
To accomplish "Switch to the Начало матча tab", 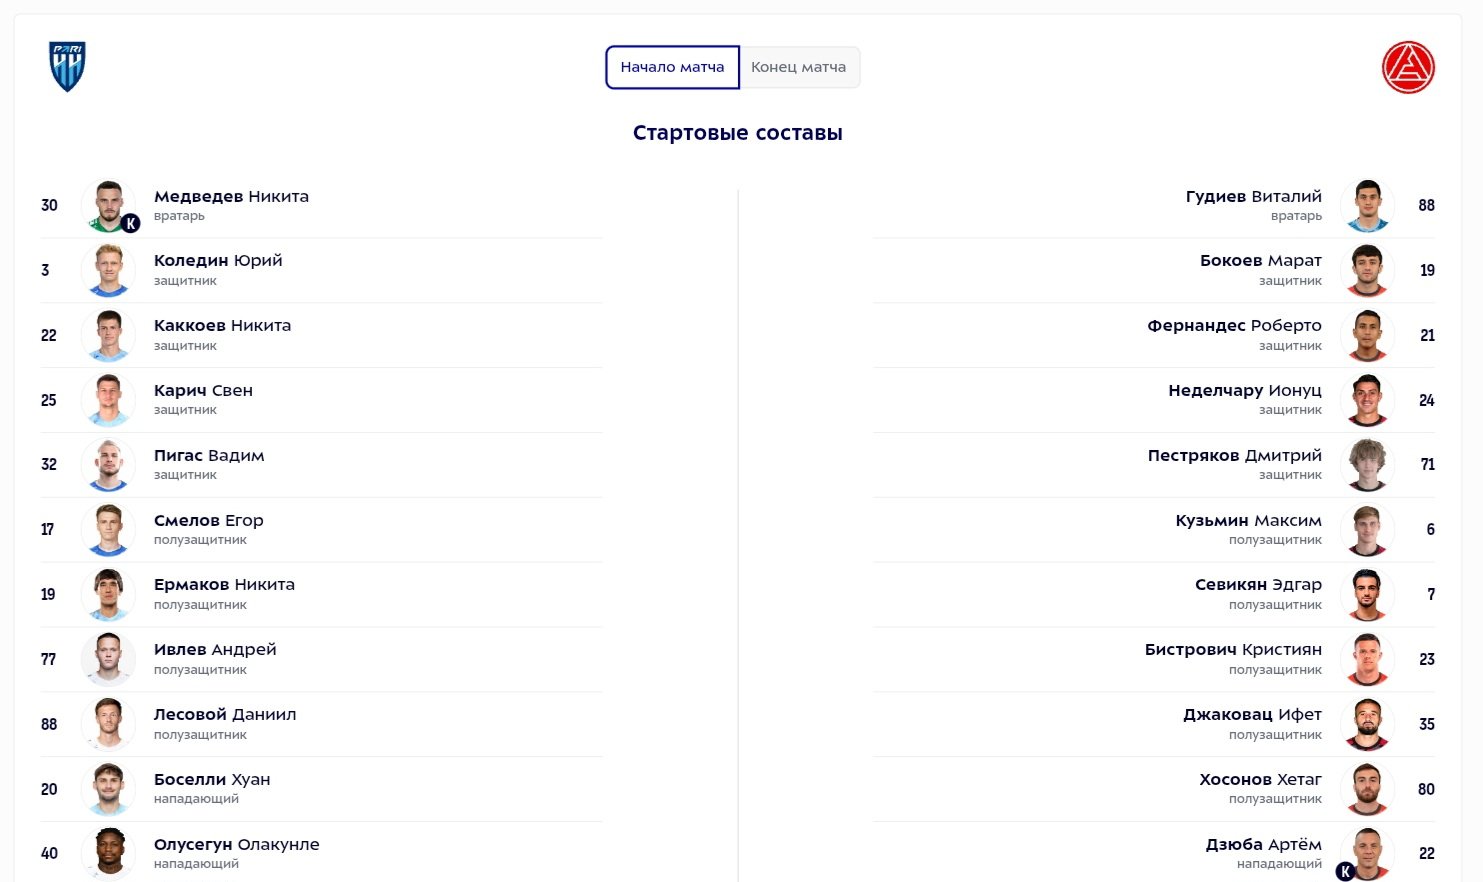I will tap(672, 67).
